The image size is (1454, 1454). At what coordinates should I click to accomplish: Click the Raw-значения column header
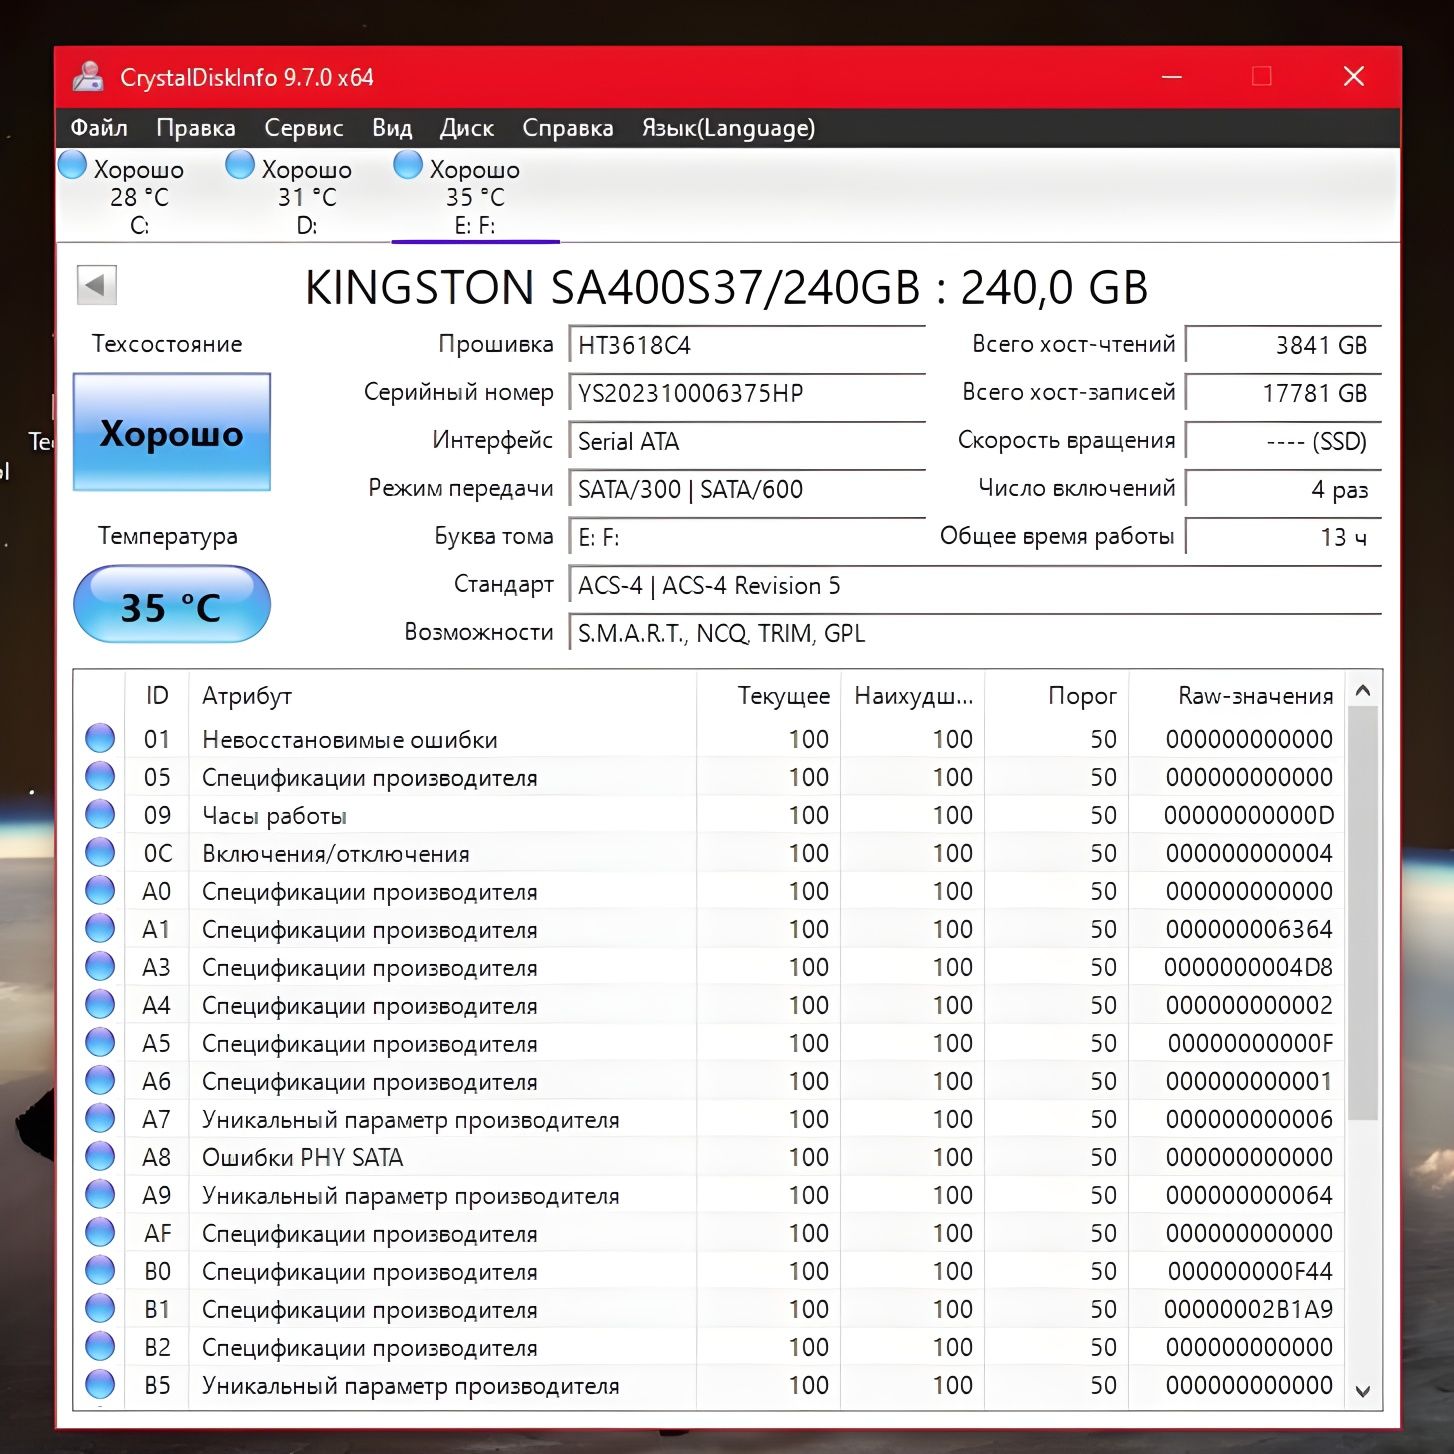1236,696
